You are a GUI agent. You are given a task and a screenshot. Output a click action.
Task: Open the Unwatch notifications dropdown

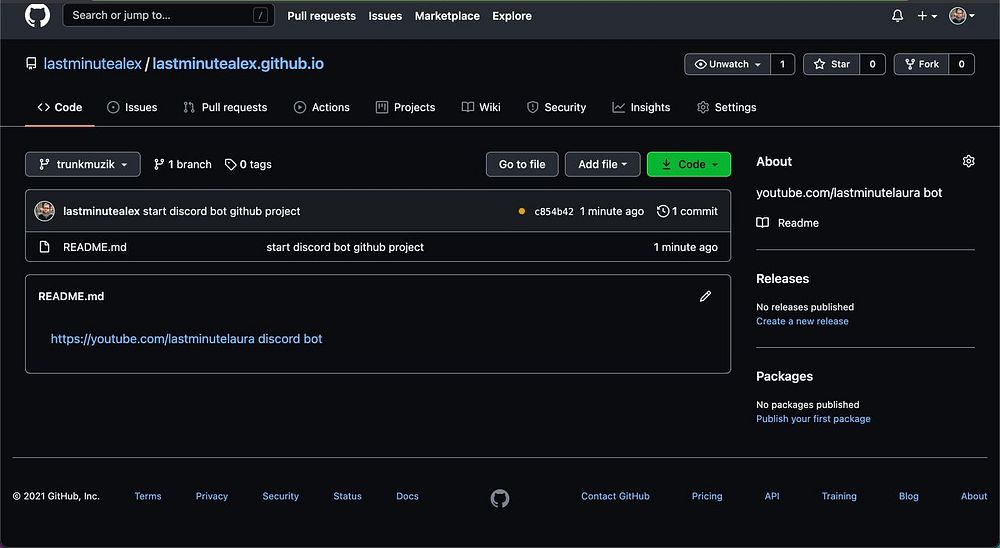727,64
